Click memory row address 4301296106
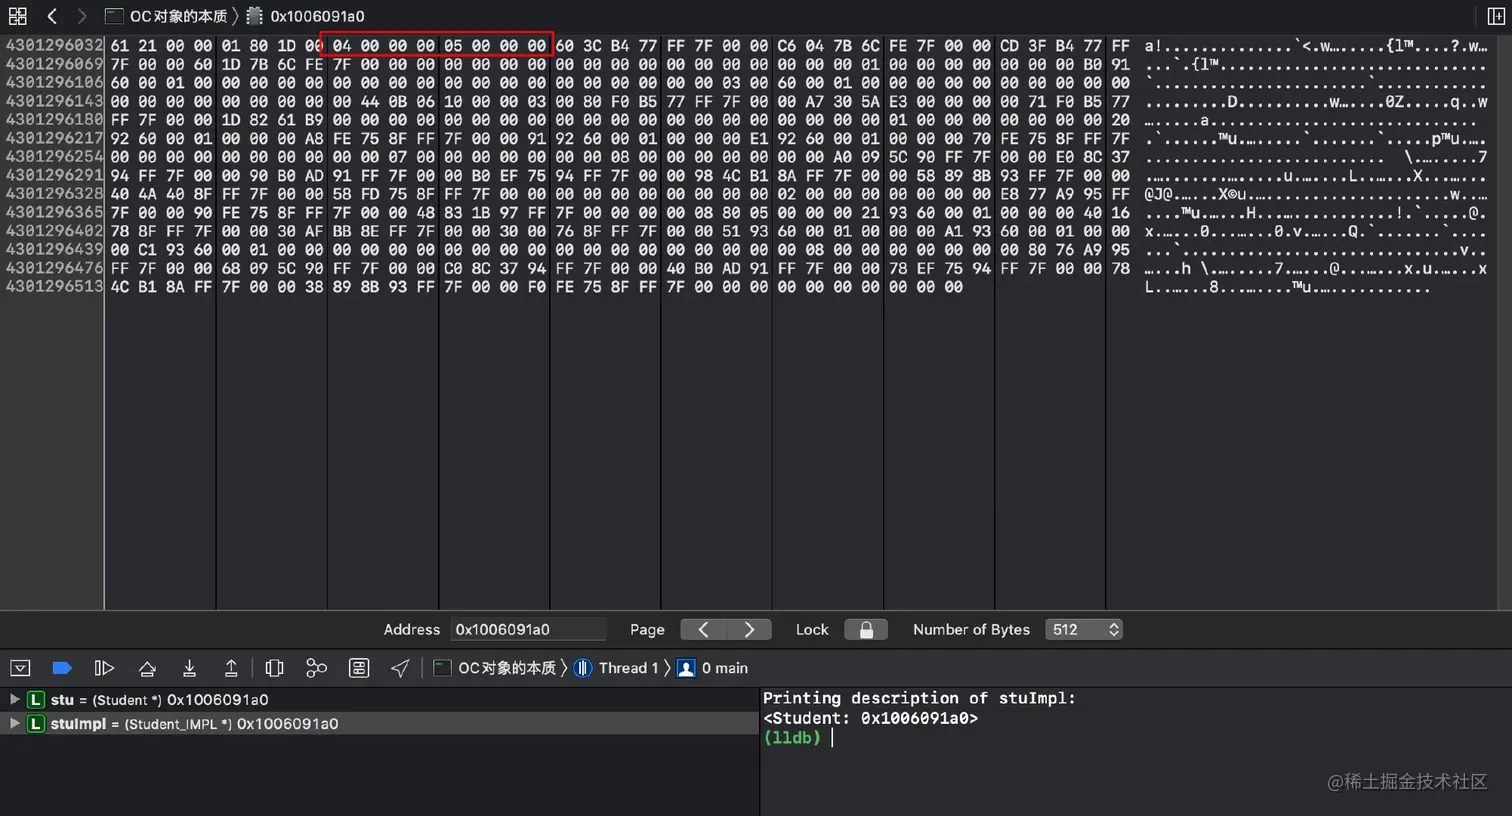This screenshot has width=1512, height=816. coord(54,82)
